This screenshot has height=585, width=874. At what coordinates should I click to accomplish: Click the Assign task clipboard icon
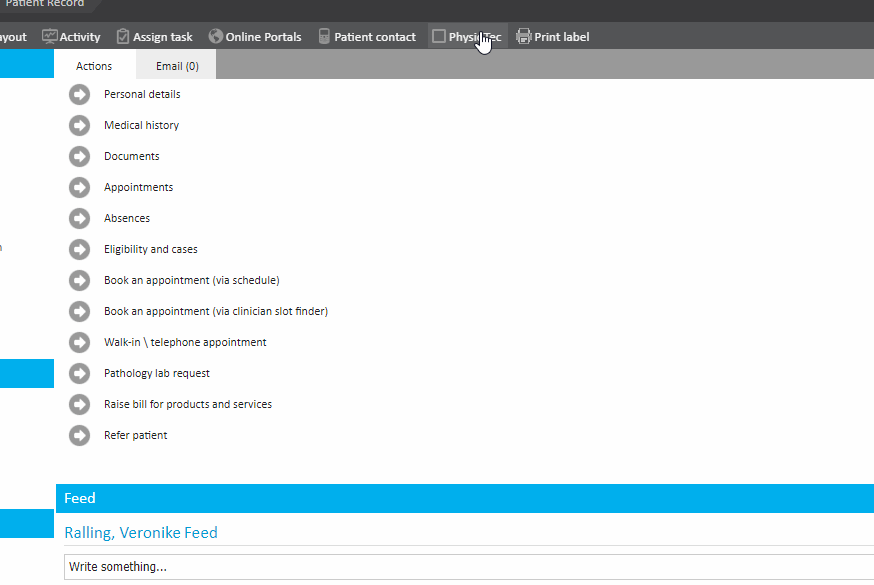tap(123, 37)
